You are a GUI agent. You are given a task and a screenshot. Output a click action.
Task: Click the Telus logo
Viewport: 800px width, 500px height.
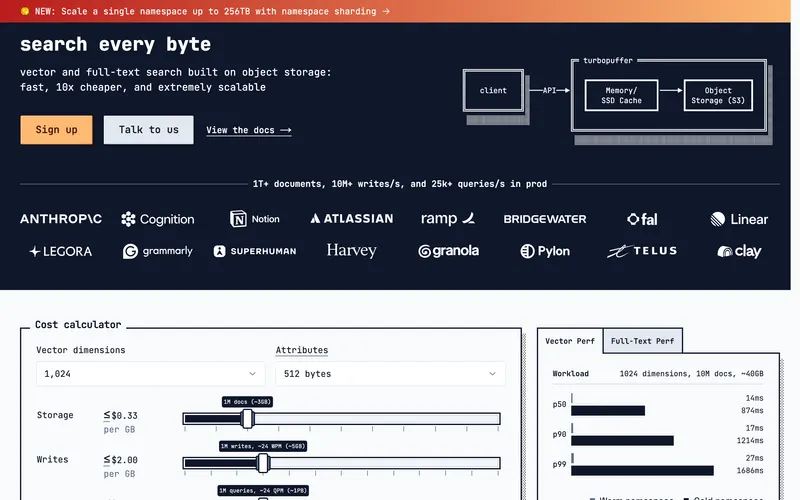[x=642, y=251]
